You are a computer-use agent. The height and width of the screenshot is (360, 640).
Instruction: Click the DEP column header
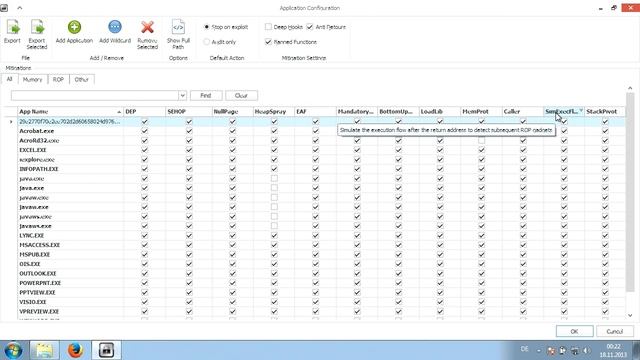pos(144,111)
